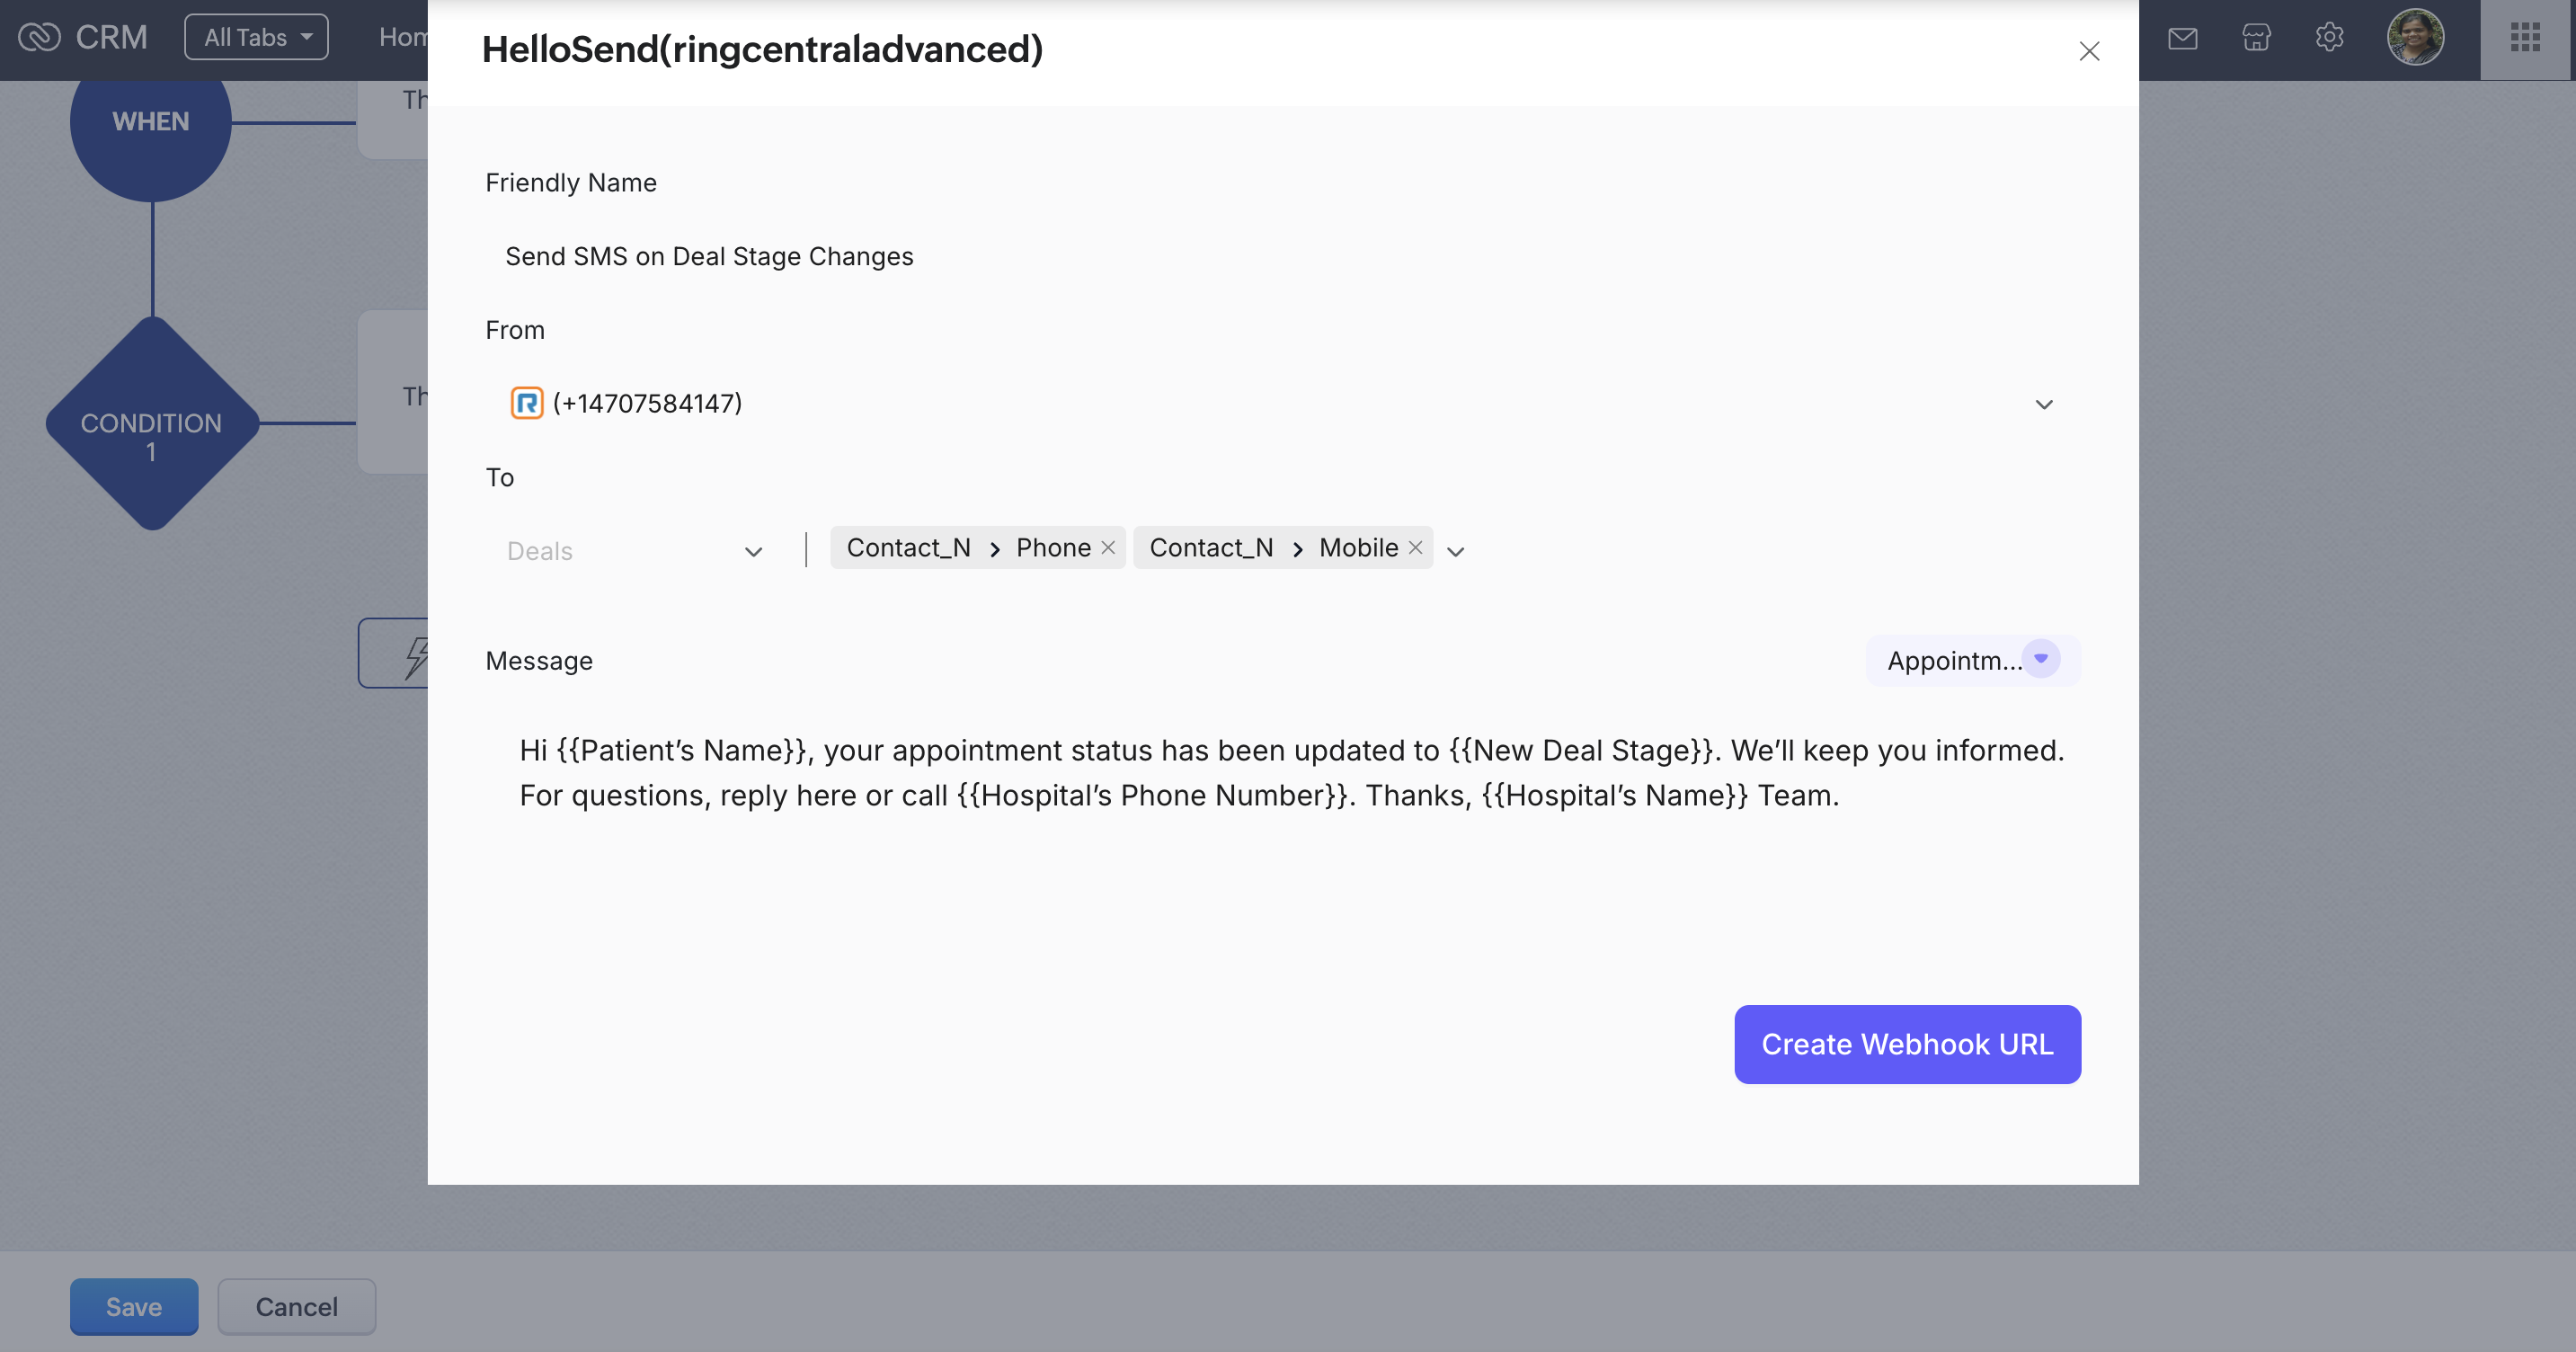Open the All Tabs dropdown

256,37
